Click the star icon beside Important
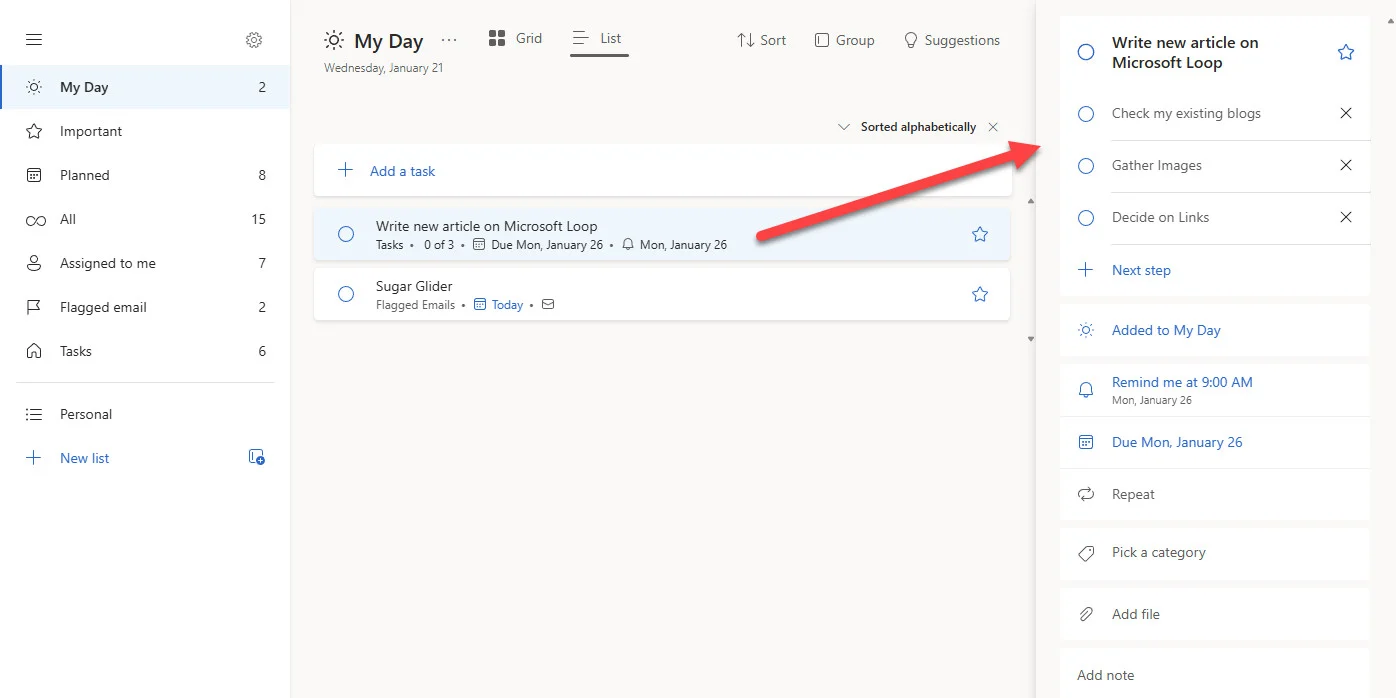Screen dimensions: 1396x698 (x=34, y=131)
